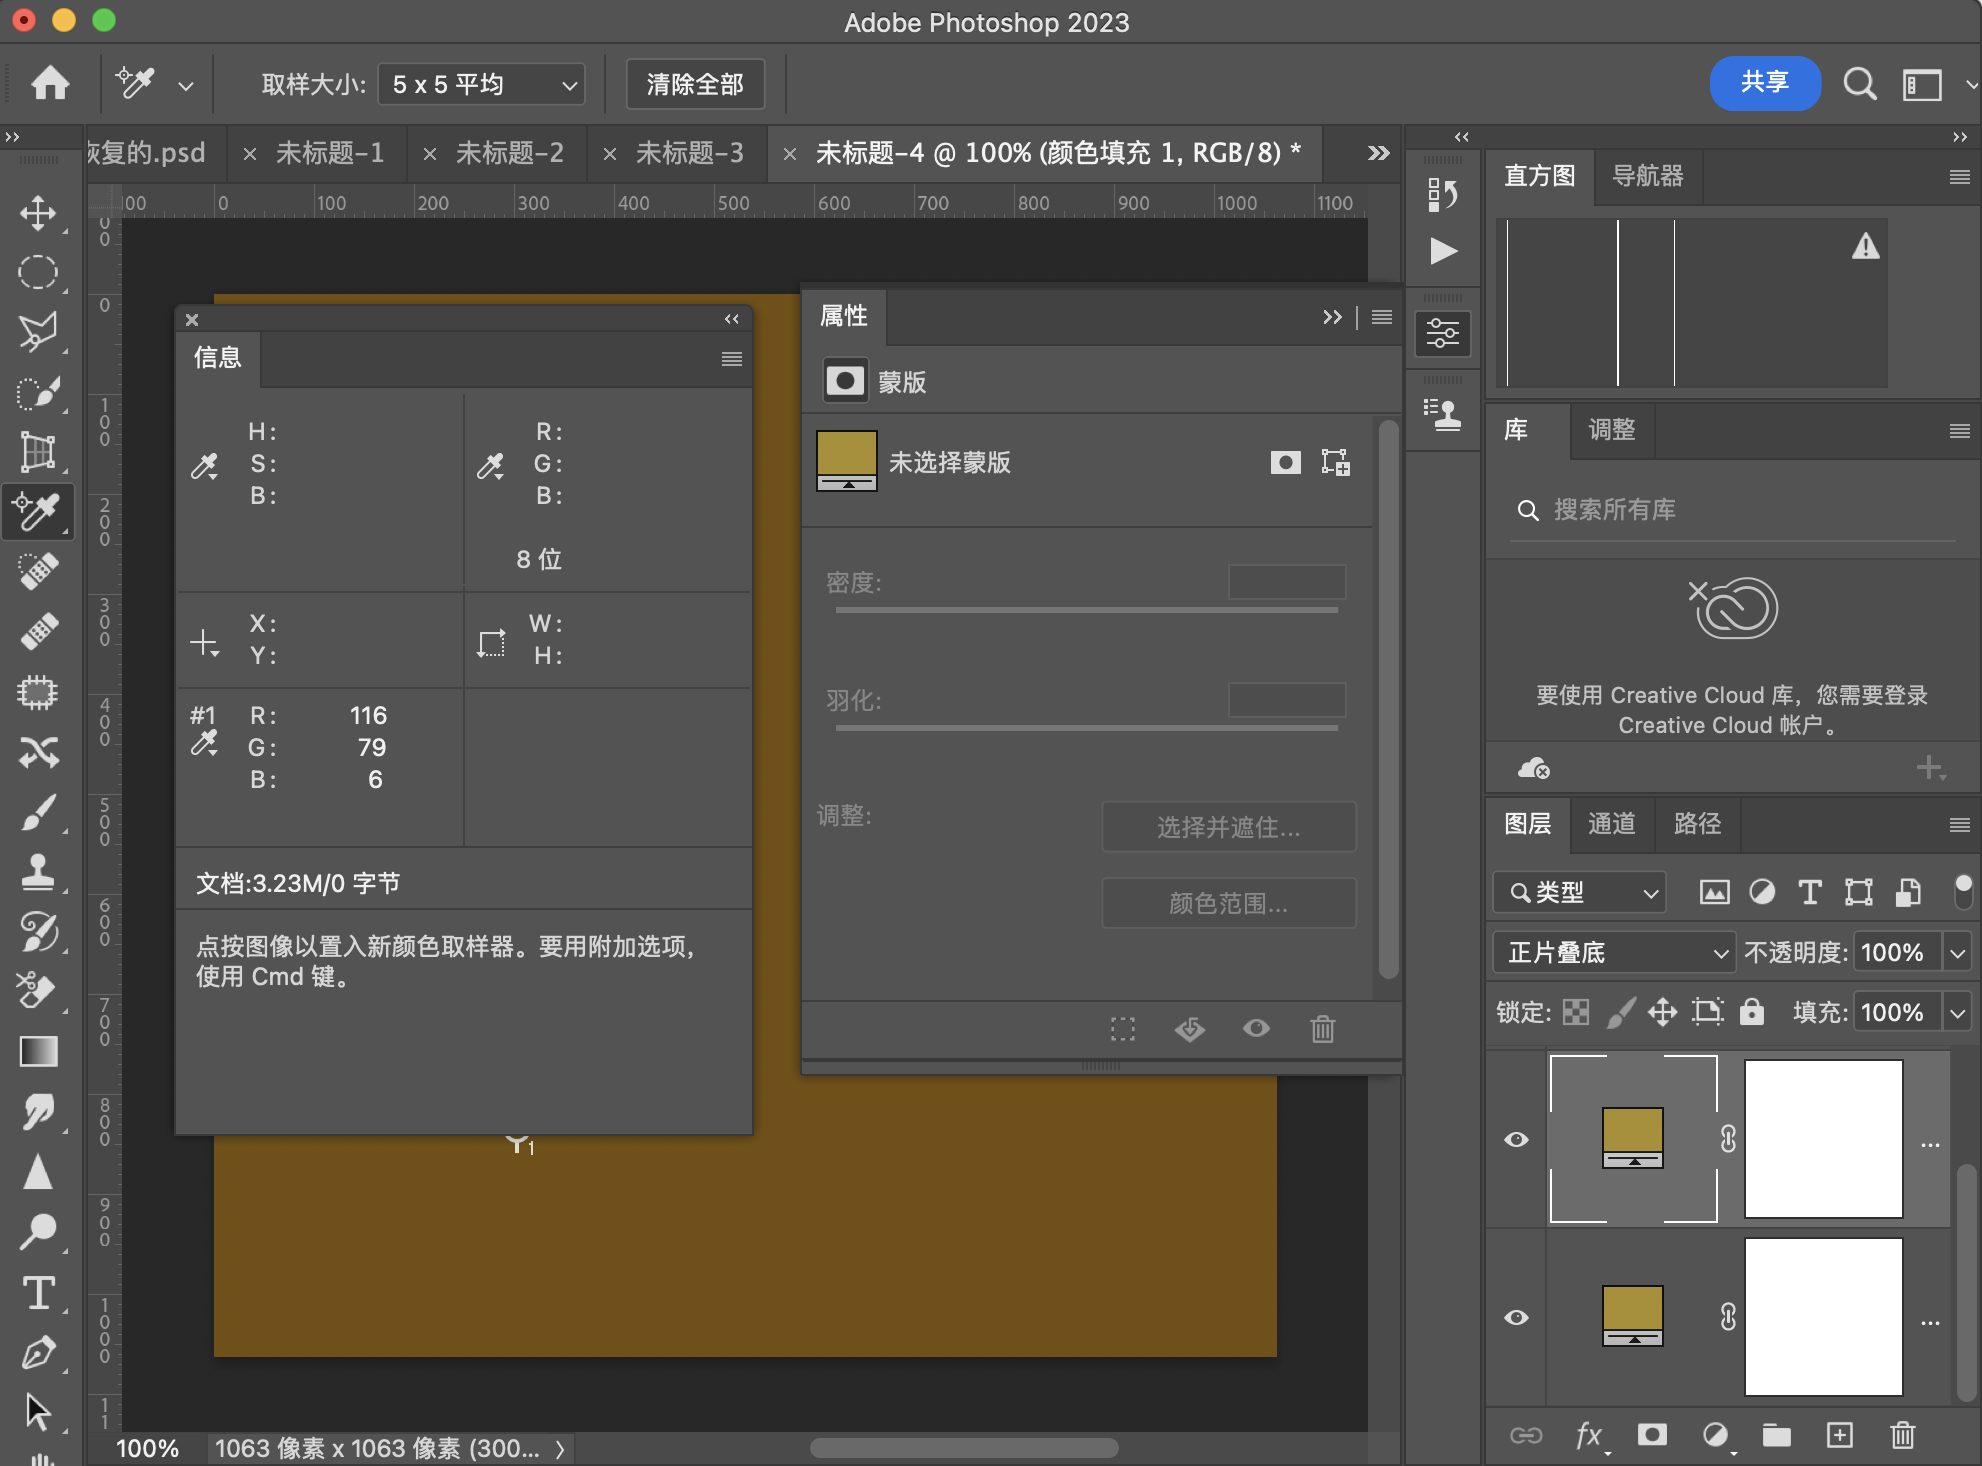Click color fill swatch in Properties panel

(847, 461)
